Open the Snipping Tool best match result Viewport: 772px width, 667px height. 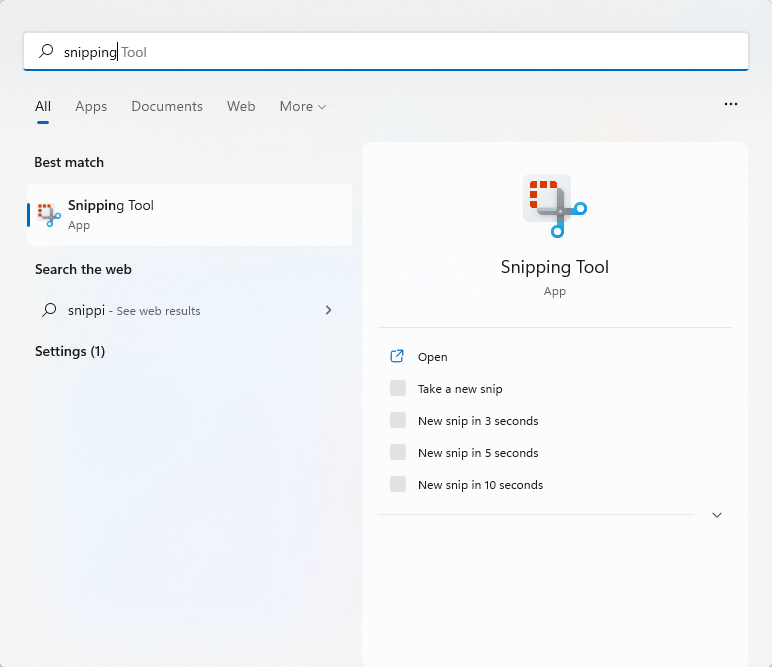[x=190, y=215]
